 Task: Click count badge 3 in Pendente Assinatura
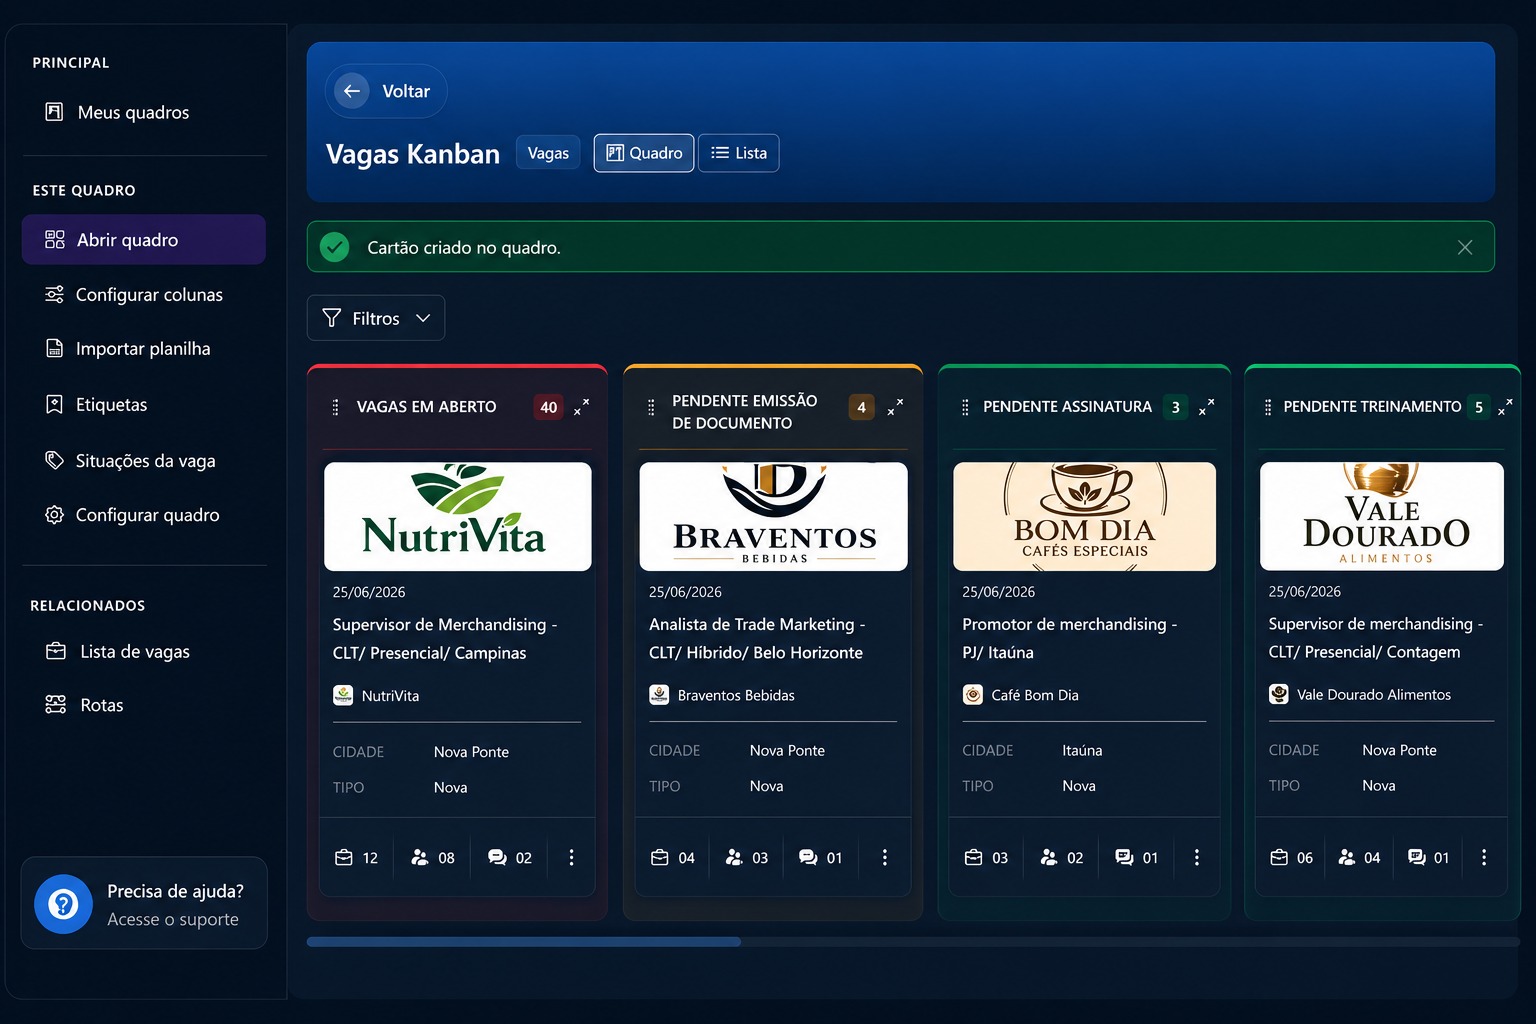tap(1176, 407)
